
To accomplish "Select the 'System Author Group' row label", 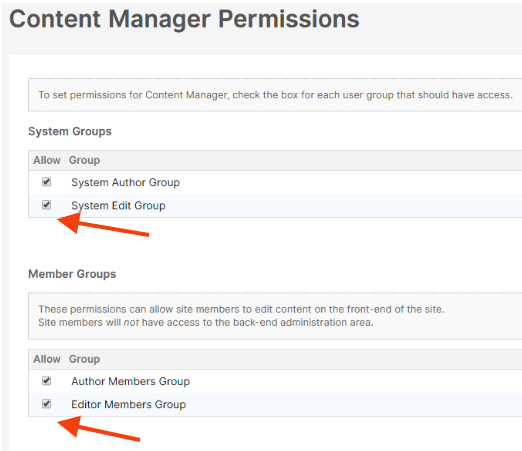I will pyautogui.click(x=125, y=182).
